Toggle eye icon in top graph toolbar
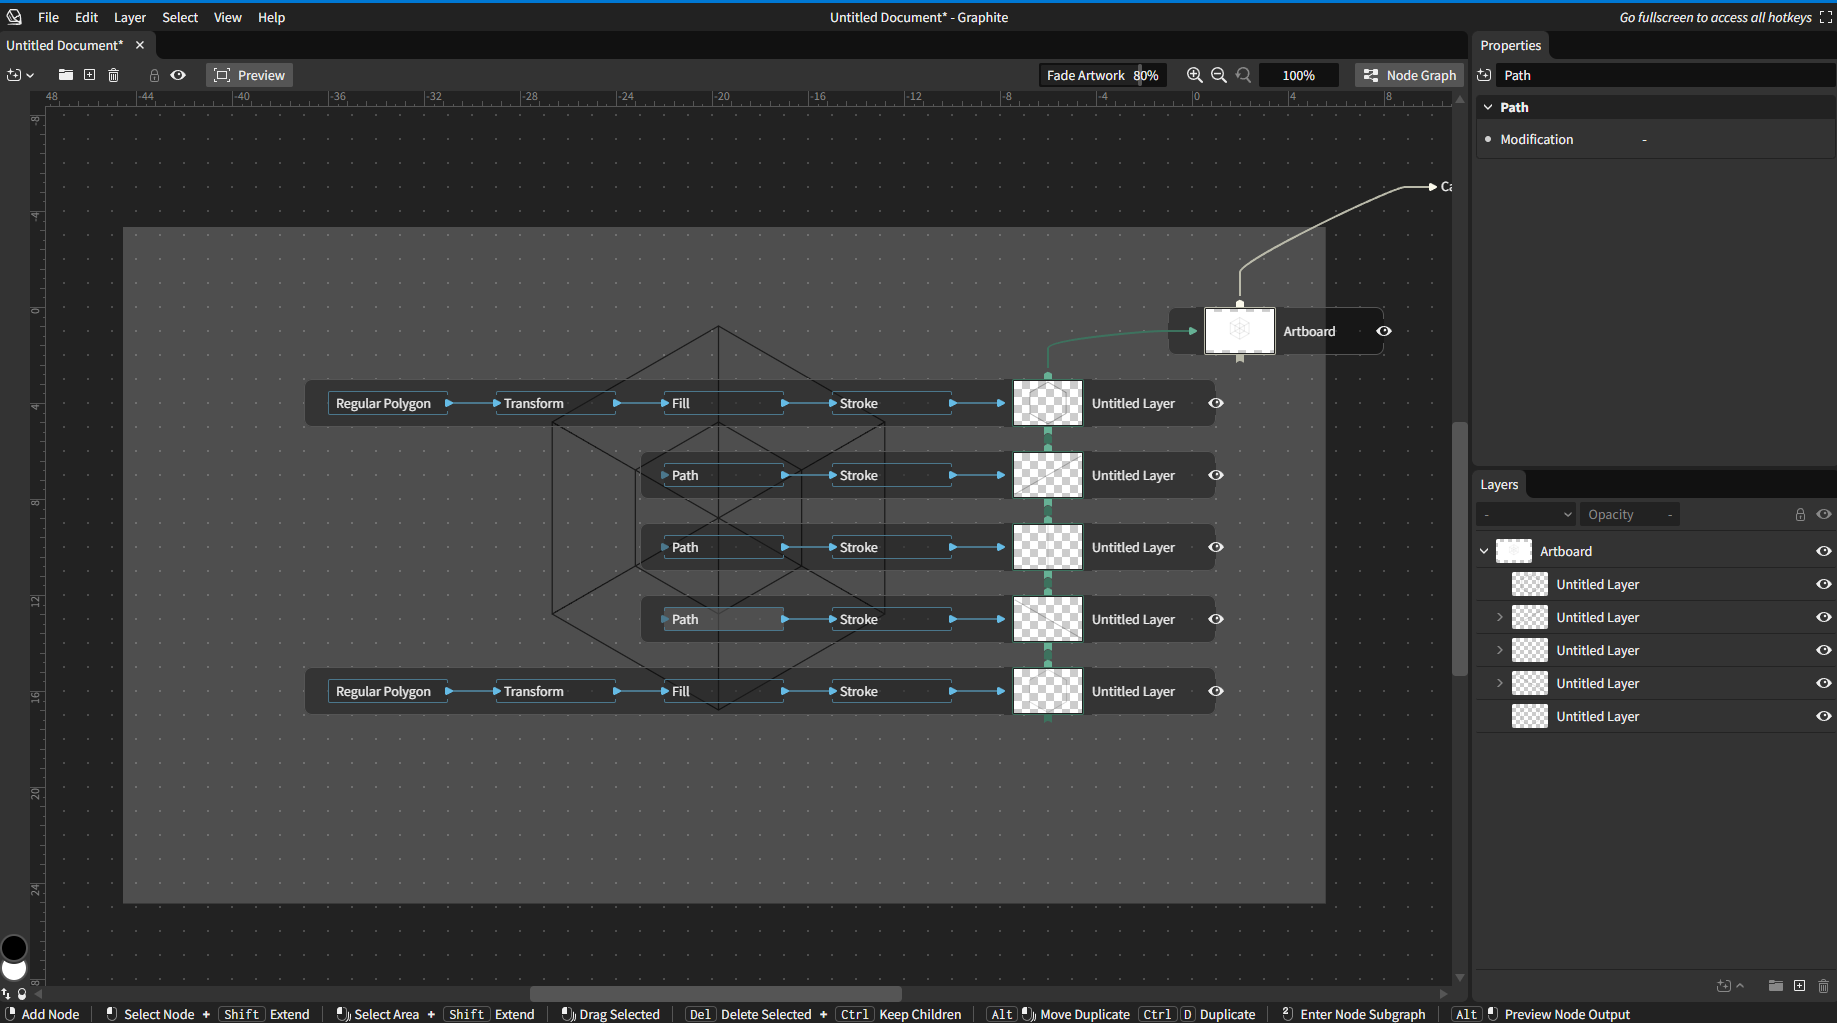The height and width of the screenshot is (1023, 1837). click(x=178, y=75)
